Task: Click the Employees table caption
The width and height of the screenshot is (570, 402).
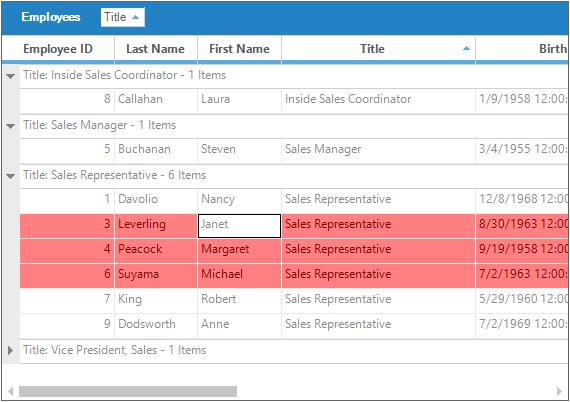Action: coord(51,17)
